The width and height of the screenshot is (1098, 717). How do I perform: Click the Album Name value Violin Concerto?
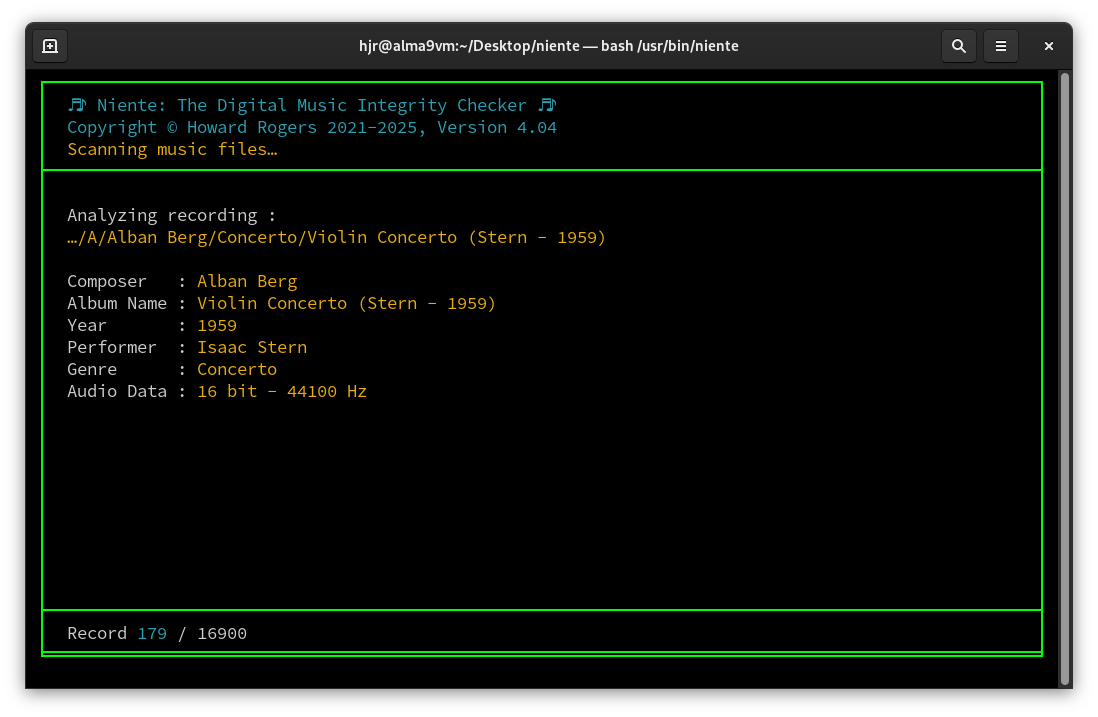[346, 303]
